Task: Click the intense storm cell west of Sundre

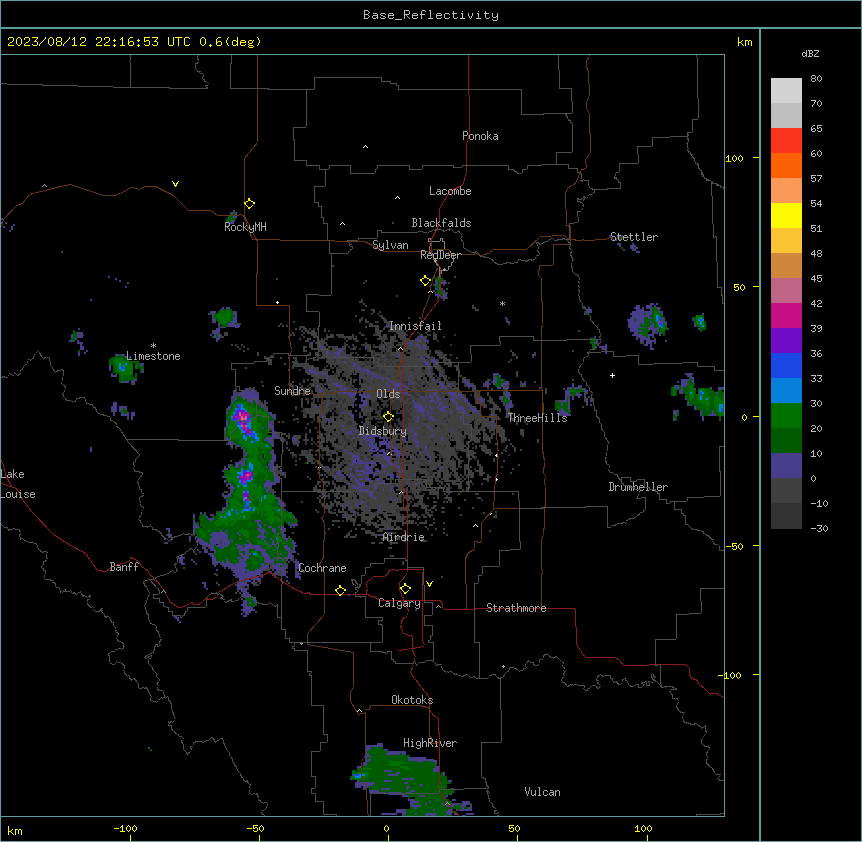Action: click(x=242, y=420)
